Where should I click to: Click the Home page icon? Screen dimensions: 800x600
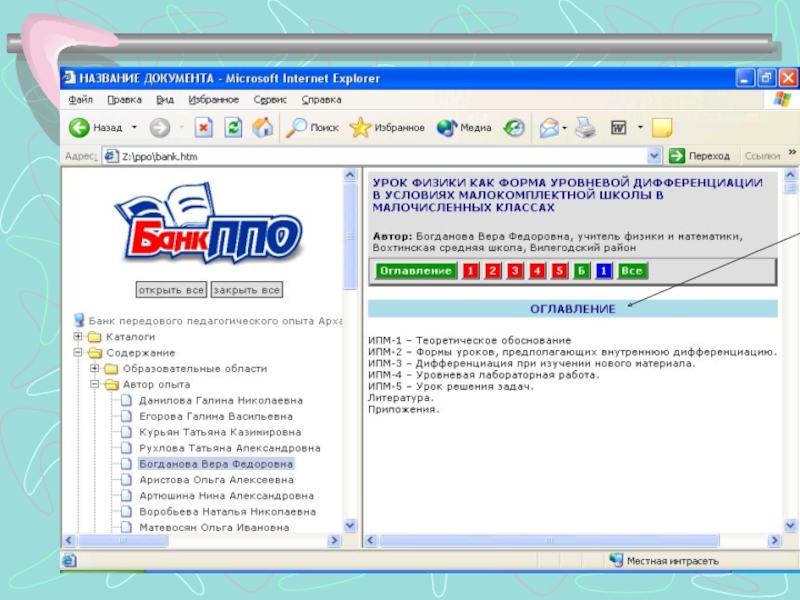(263, 128)
